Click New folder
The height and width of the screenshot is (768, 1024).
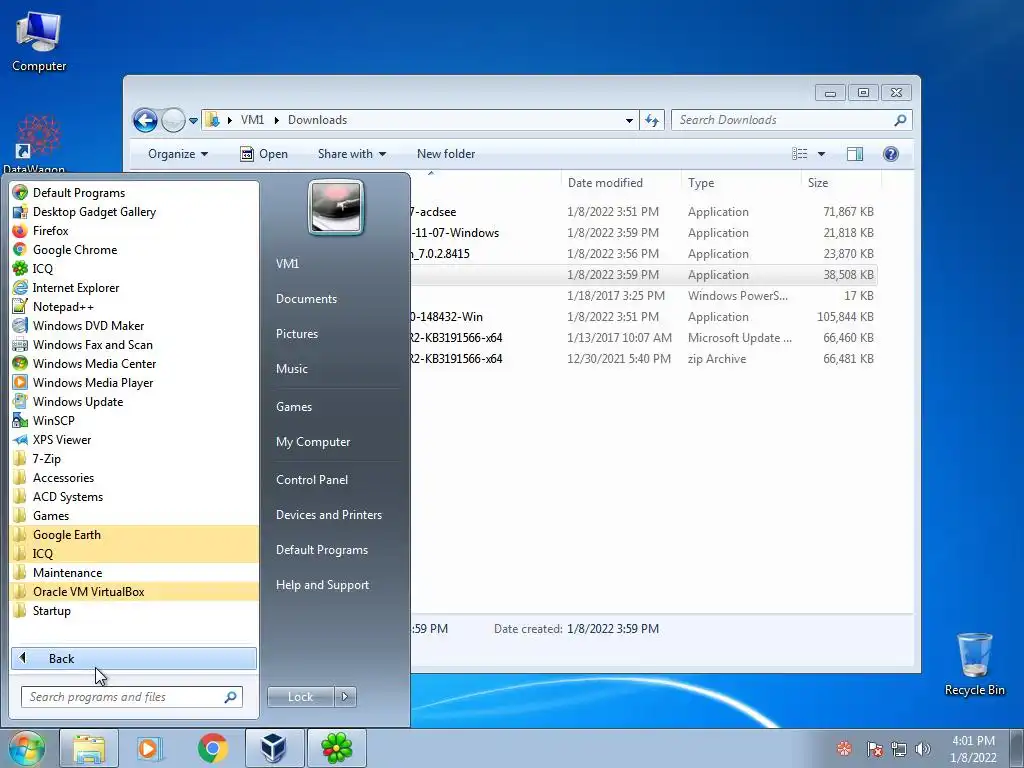click(x=446, y=154)
